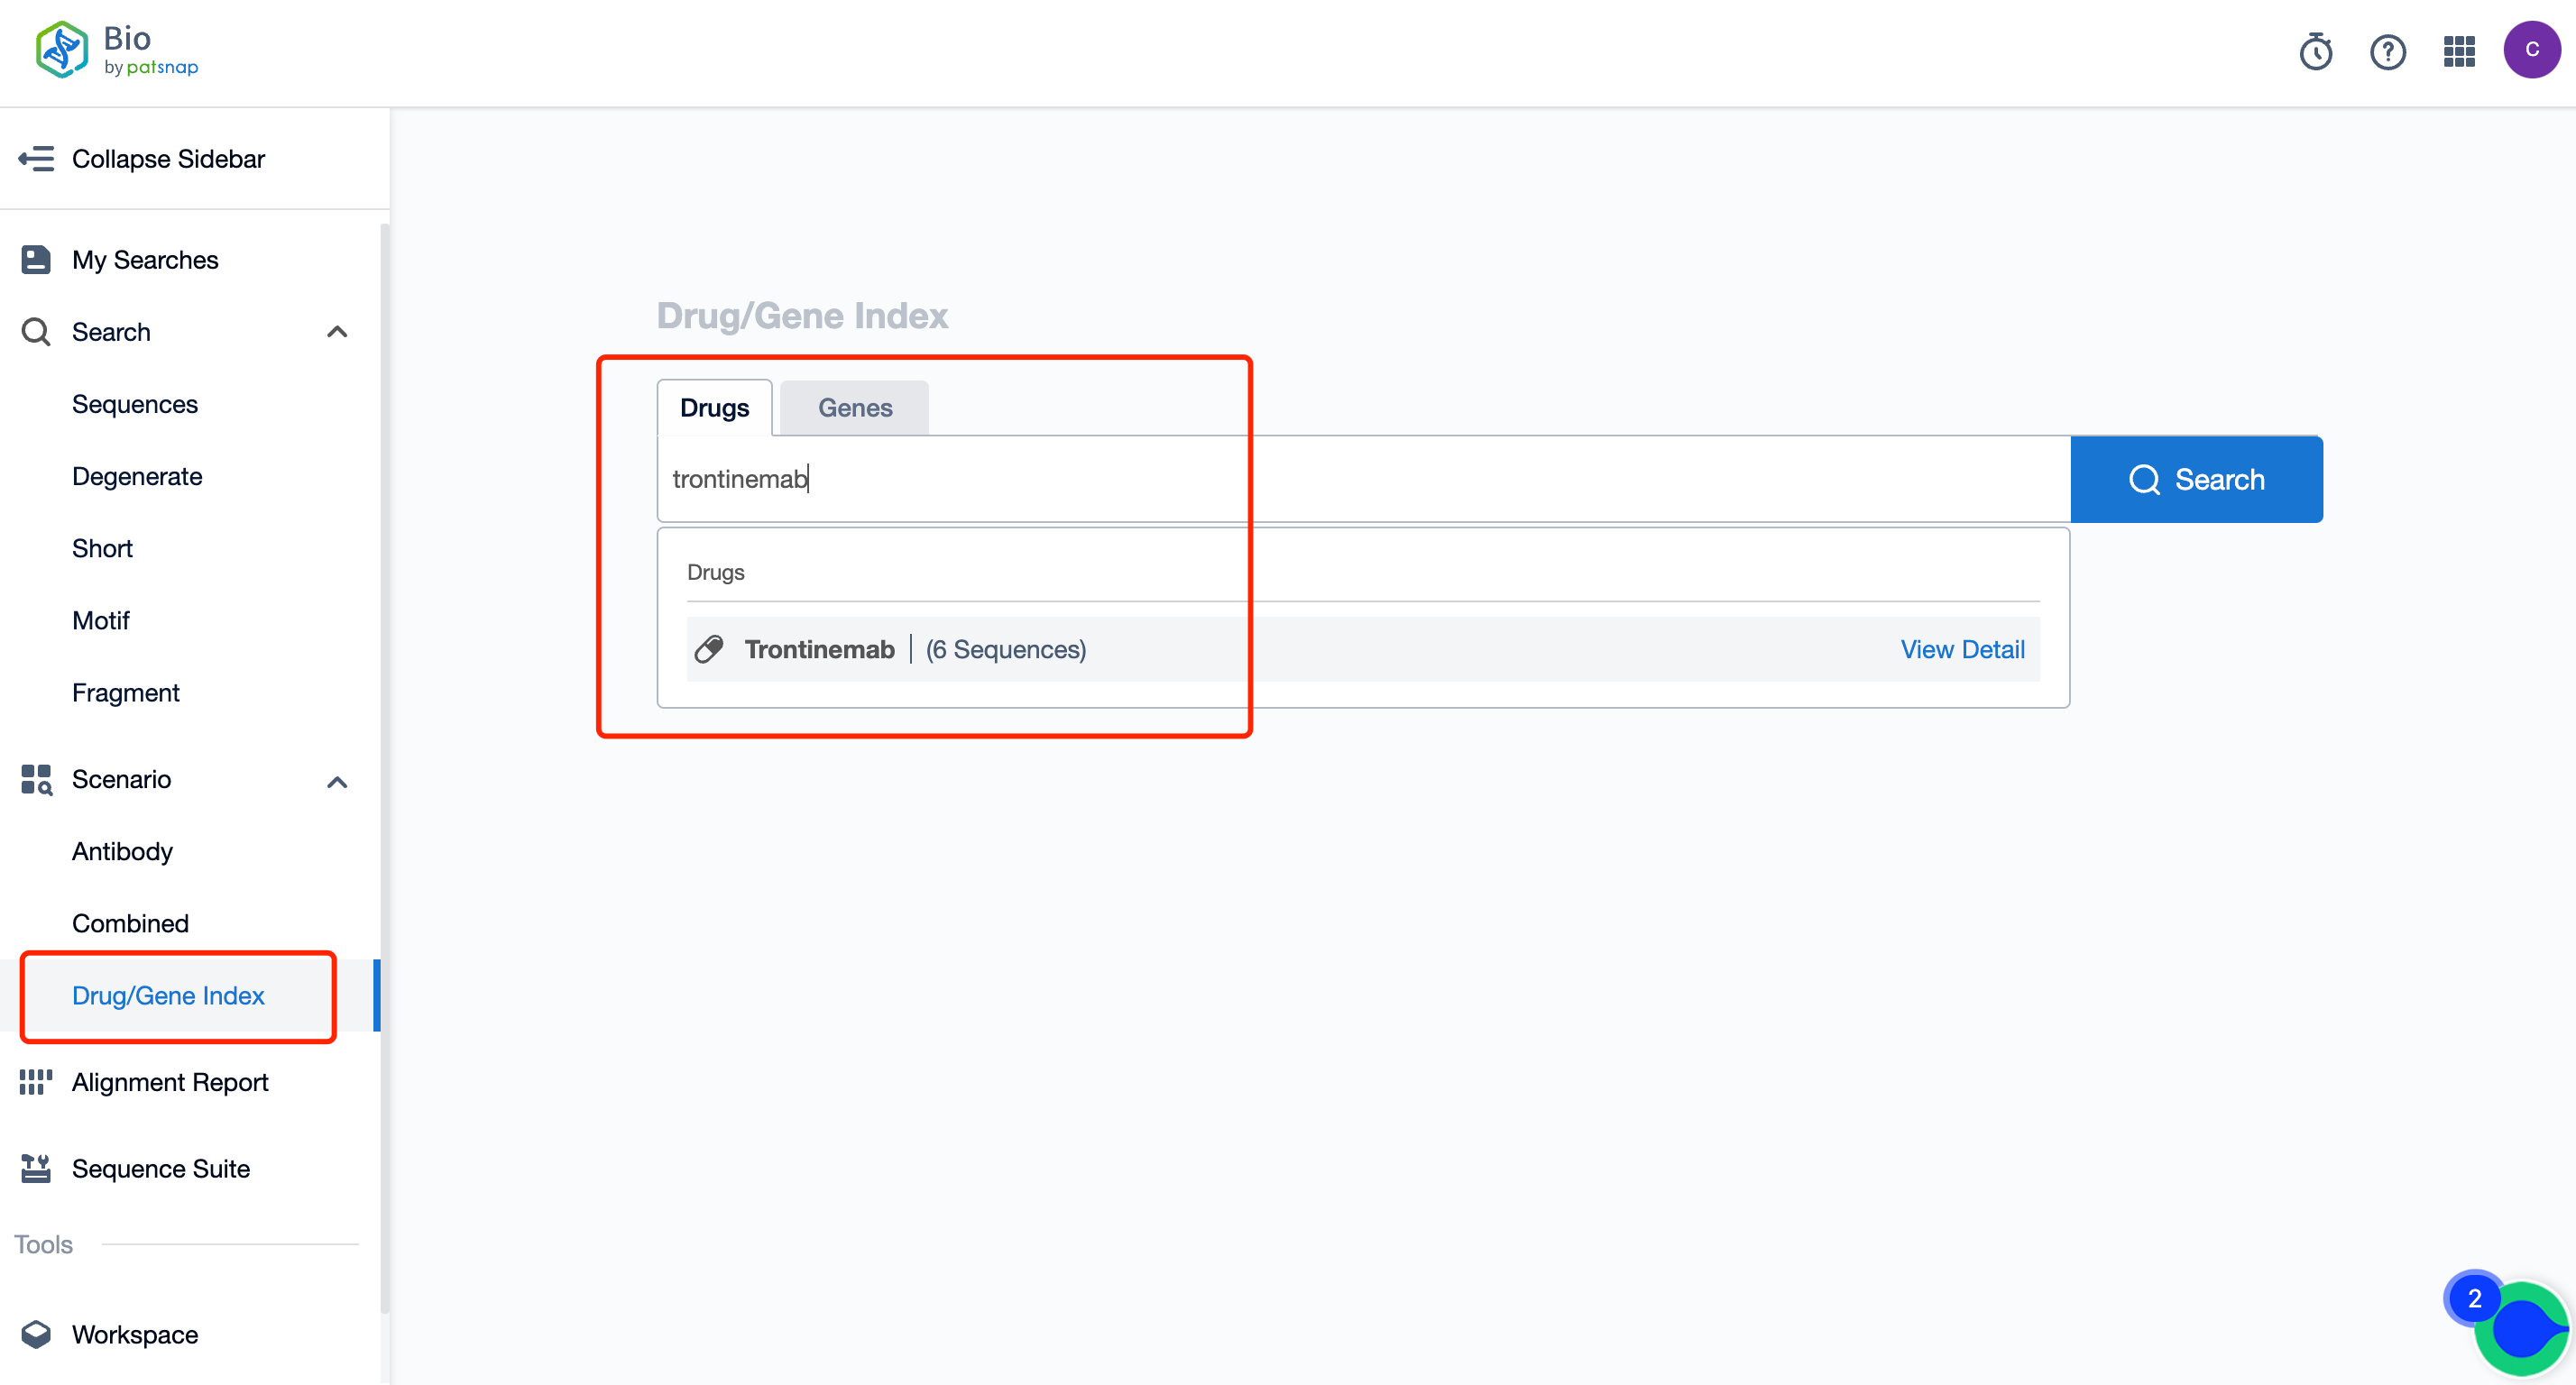Select the Drugs tab in Drug/Gene Index

coord(713,408)
